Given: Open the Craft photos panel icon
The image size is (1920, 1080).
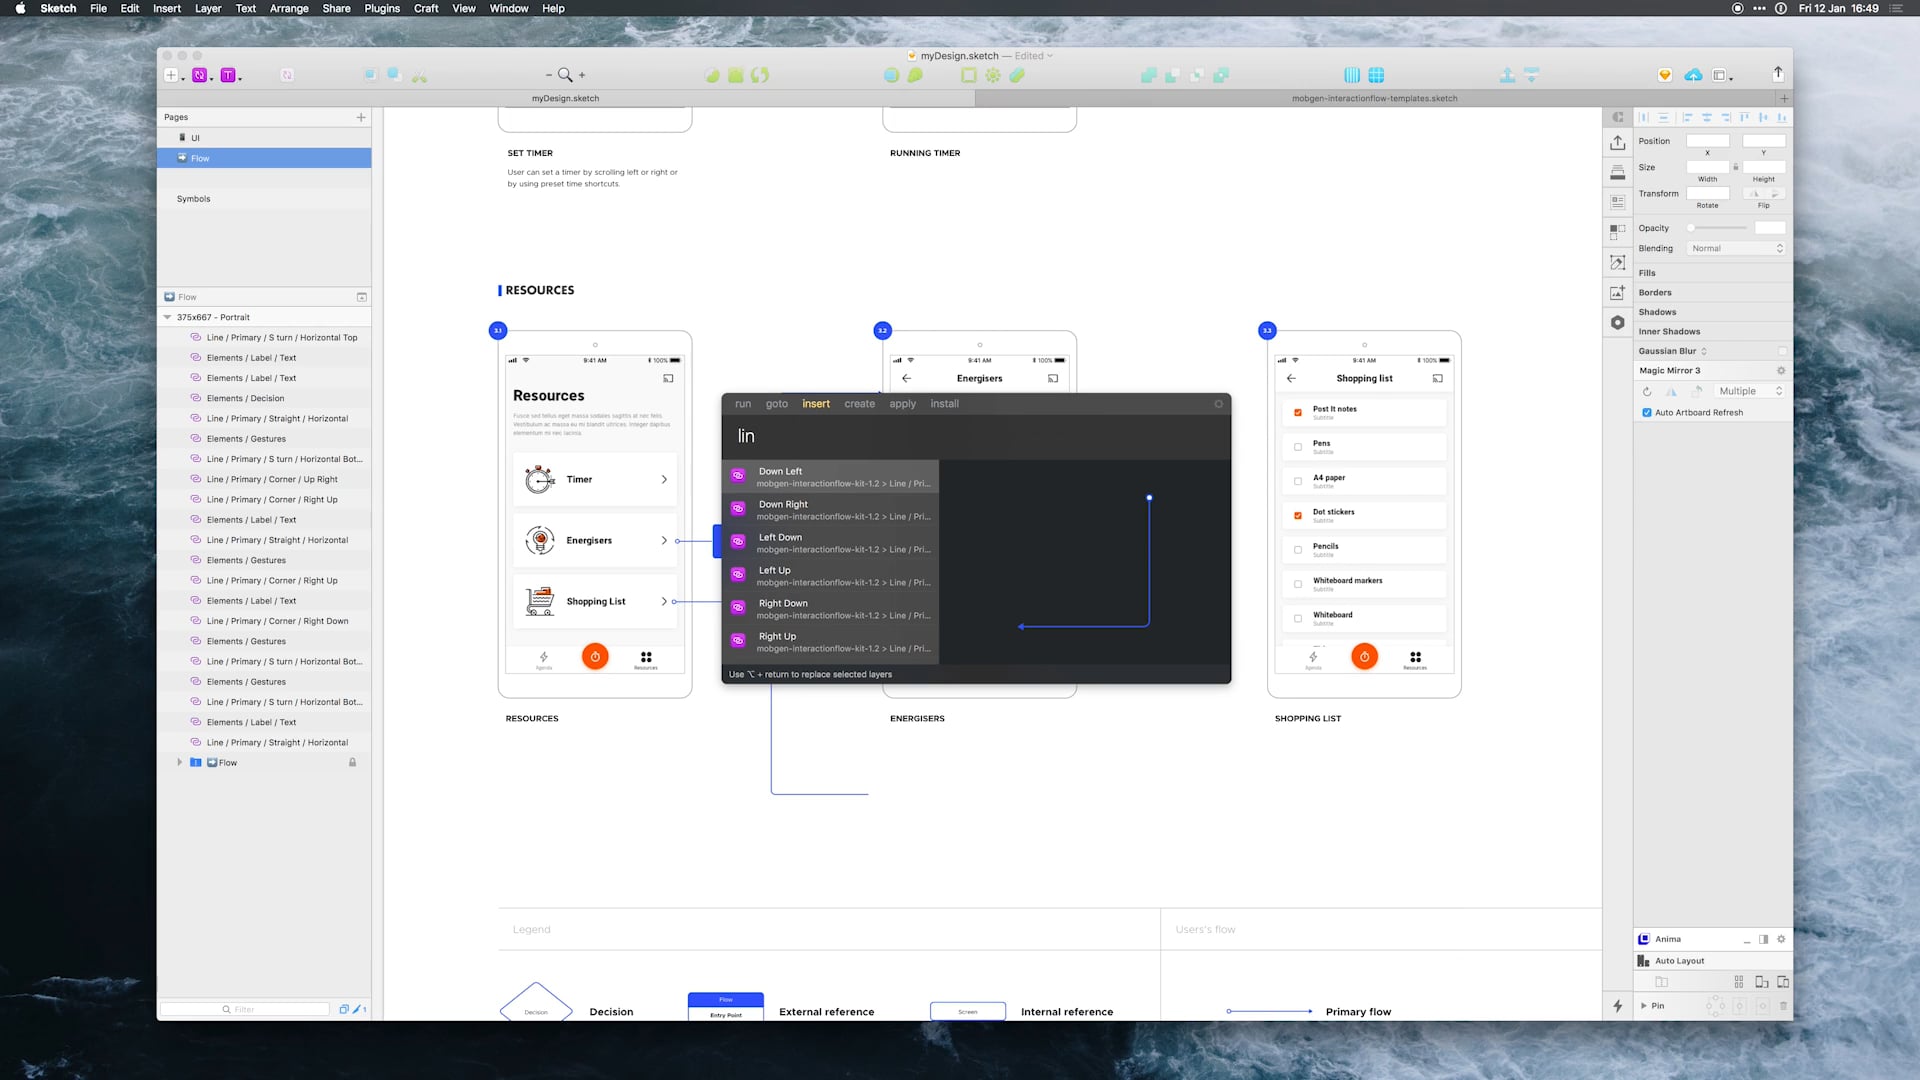Looking at the screenshot, I should [x=1618, y=292].
